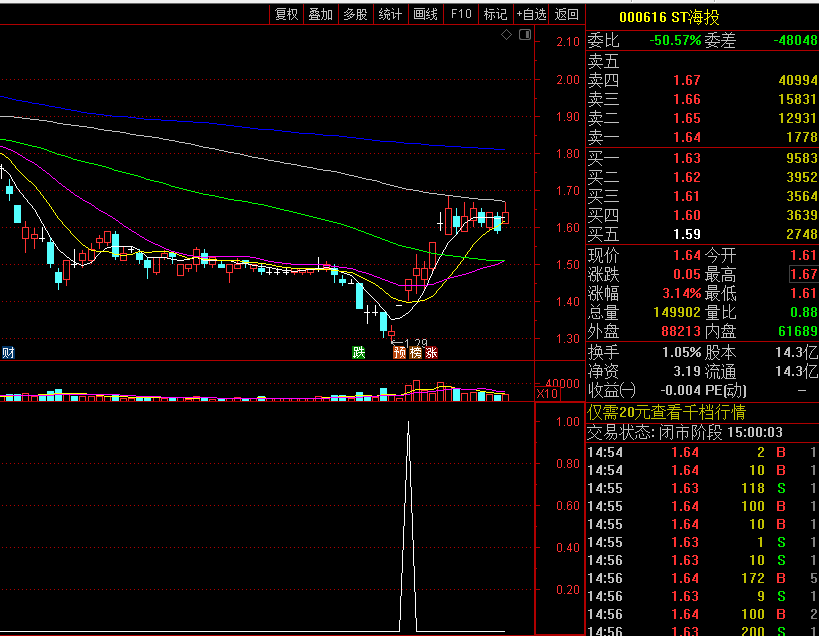819x636 pixels.
Task: Click the 净资 value 3.19
Action: (x=687, y=372)
